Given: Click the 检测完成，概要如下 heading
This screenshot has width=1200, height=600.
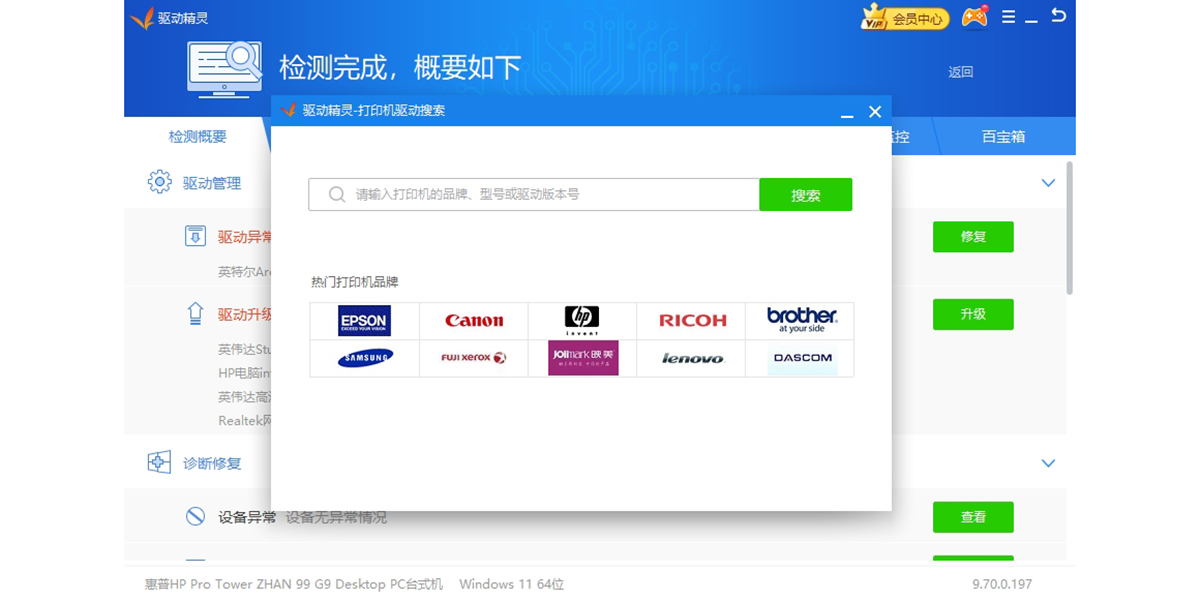Looking at the screenshot, I should tap(401, 68).
